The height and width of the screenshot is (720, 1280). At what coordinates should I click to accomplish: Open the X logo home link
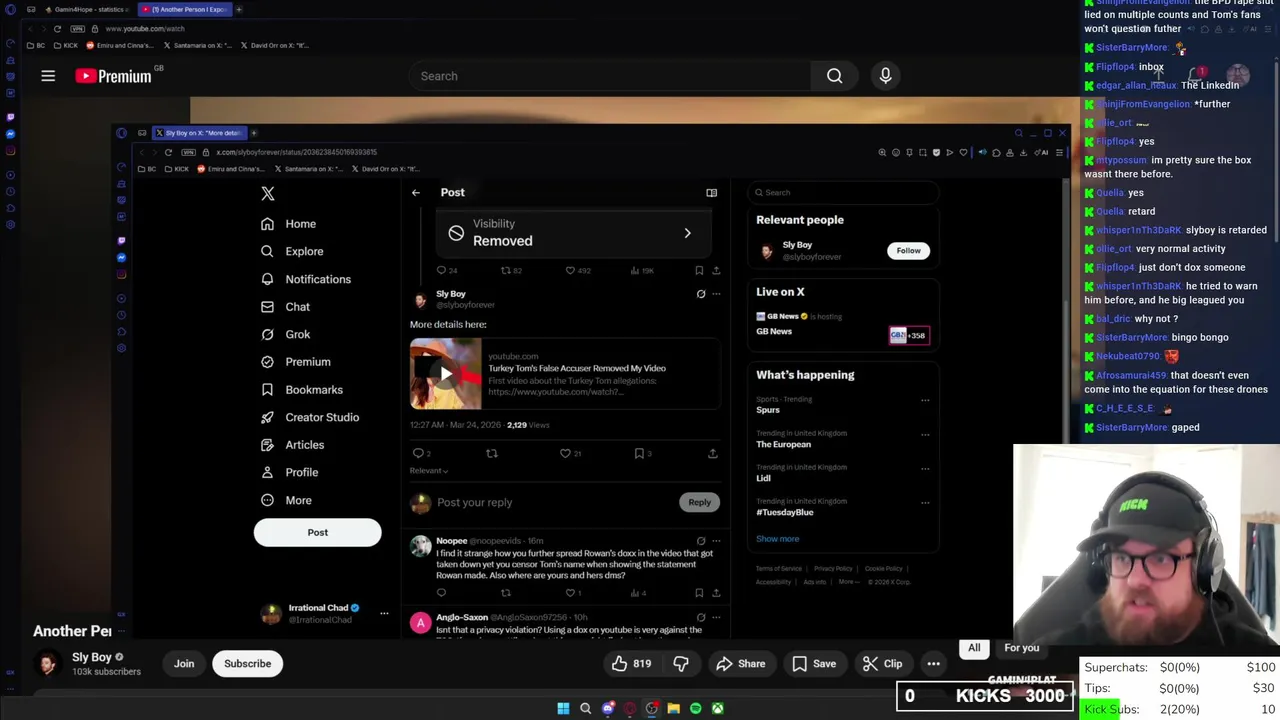(x=268, y=194)
